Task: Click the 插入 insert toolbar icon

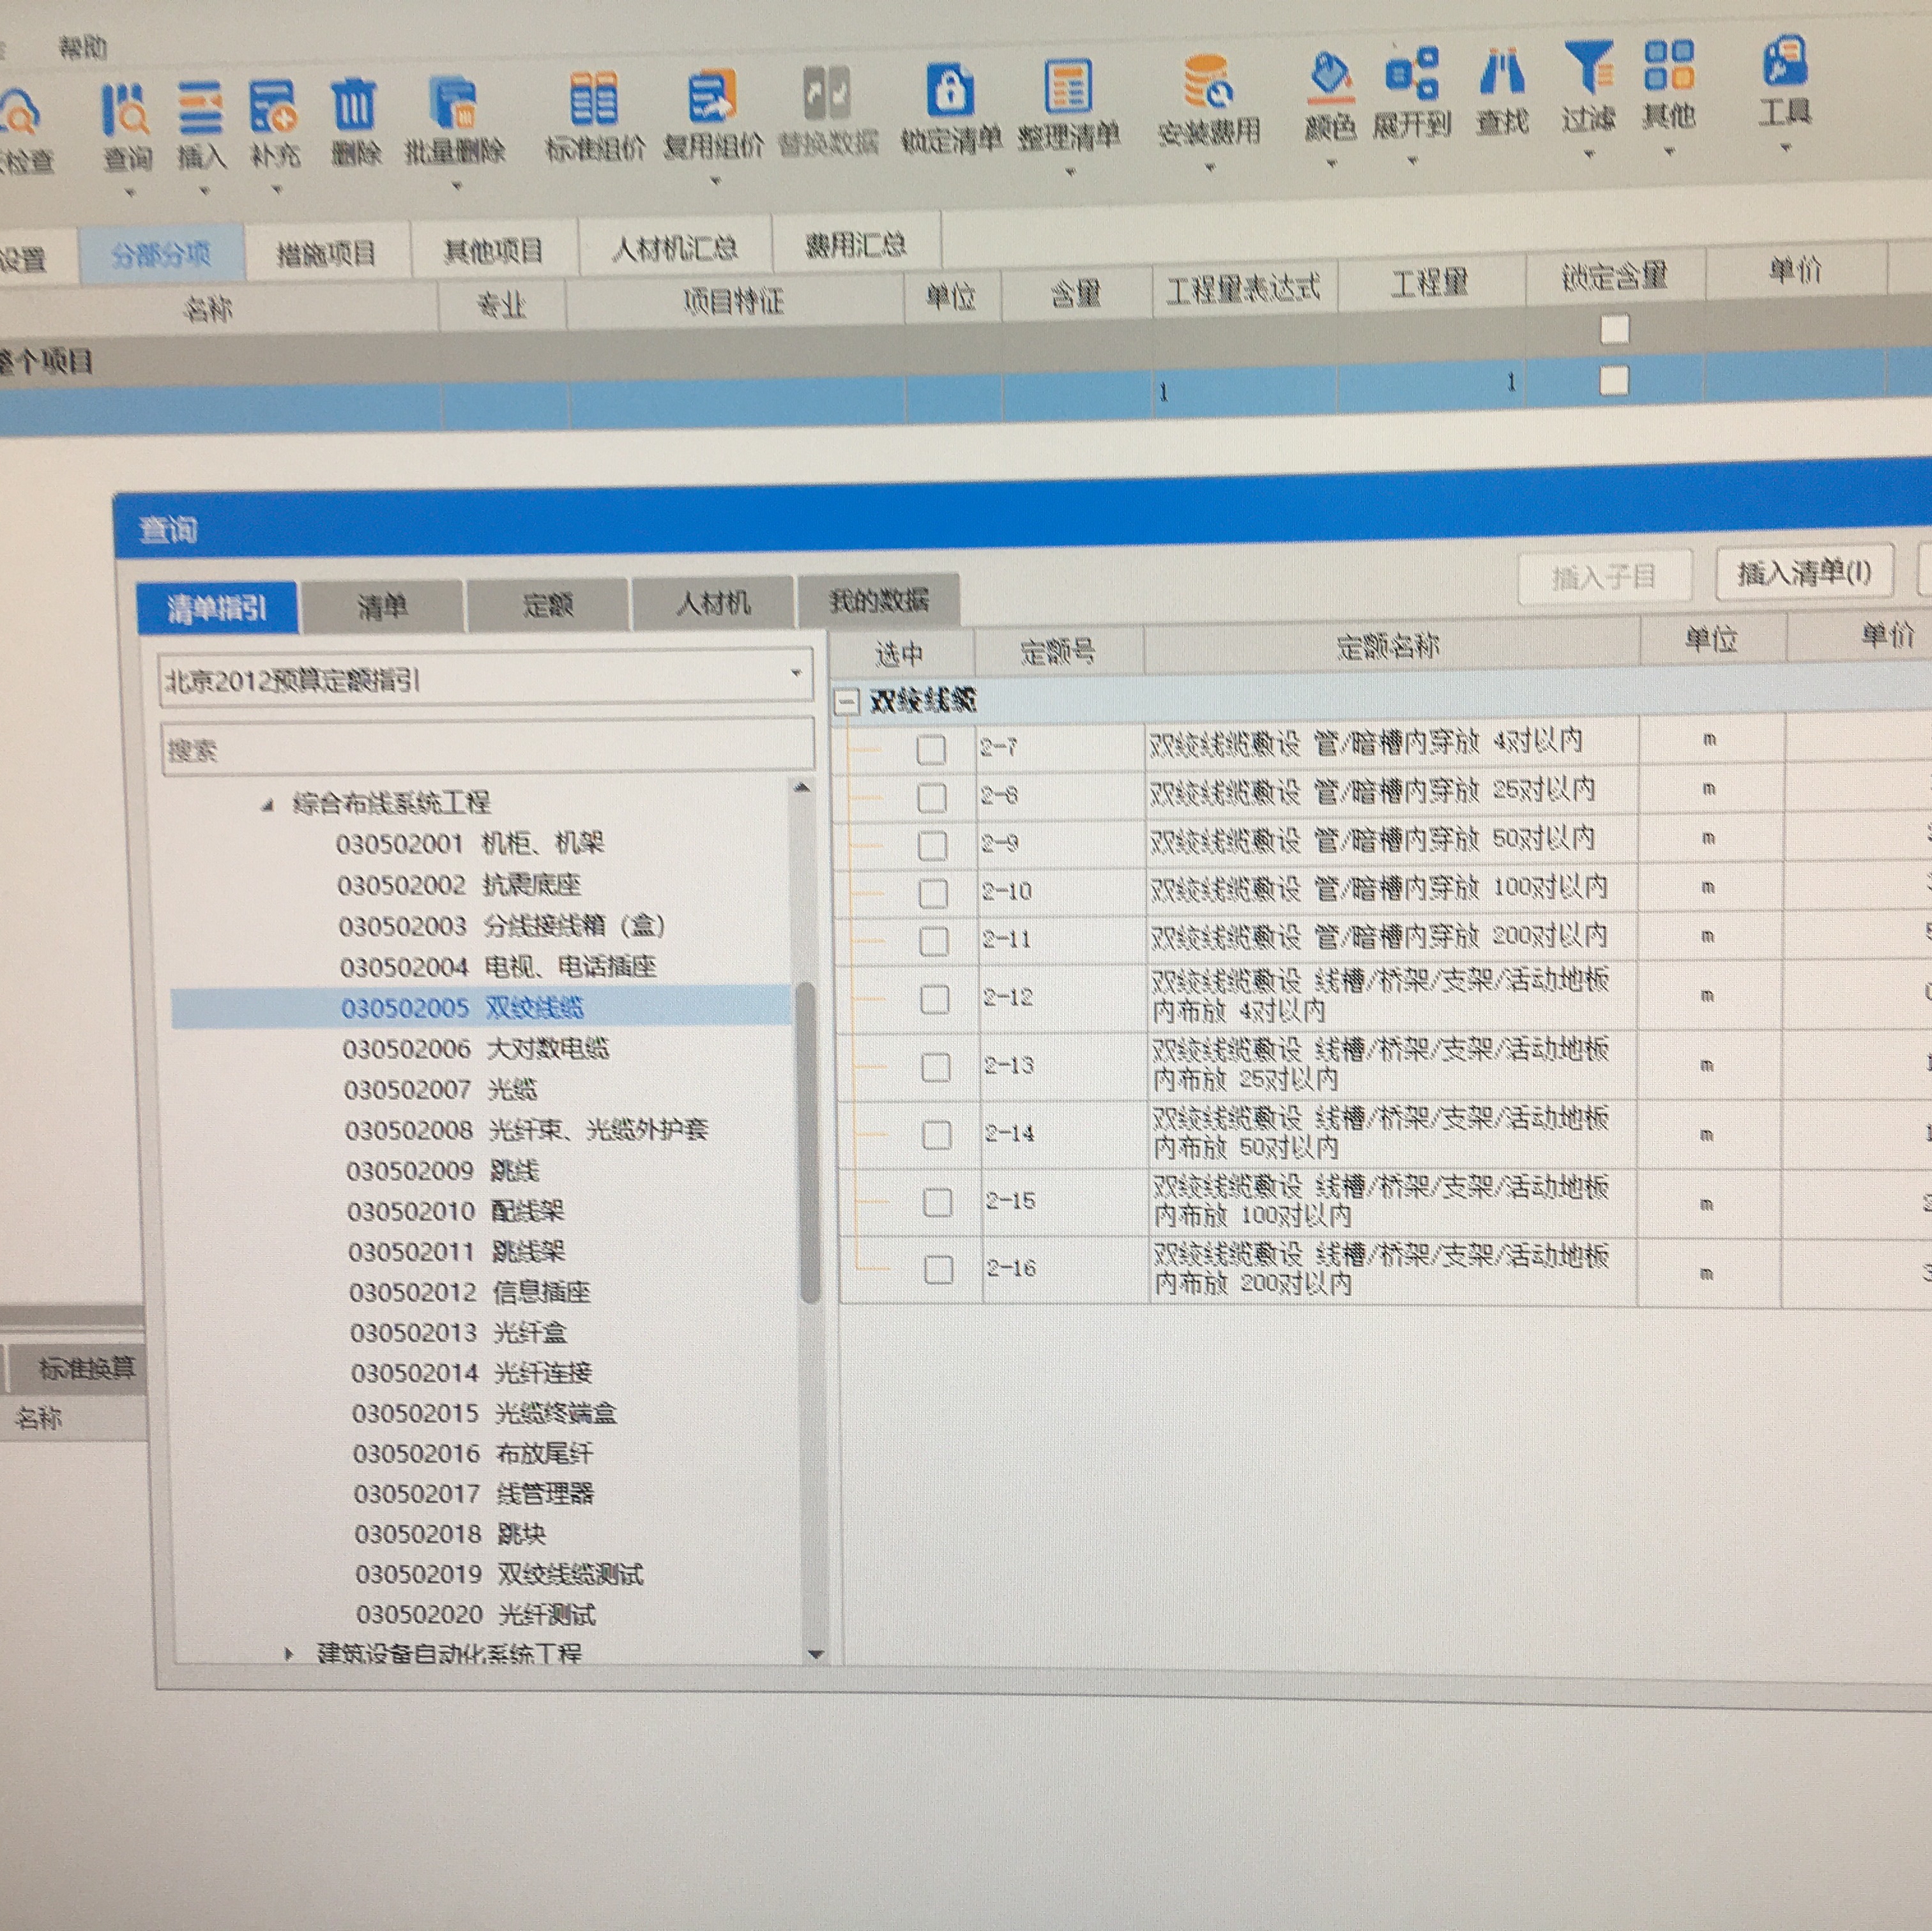Action: click(201, 108)
